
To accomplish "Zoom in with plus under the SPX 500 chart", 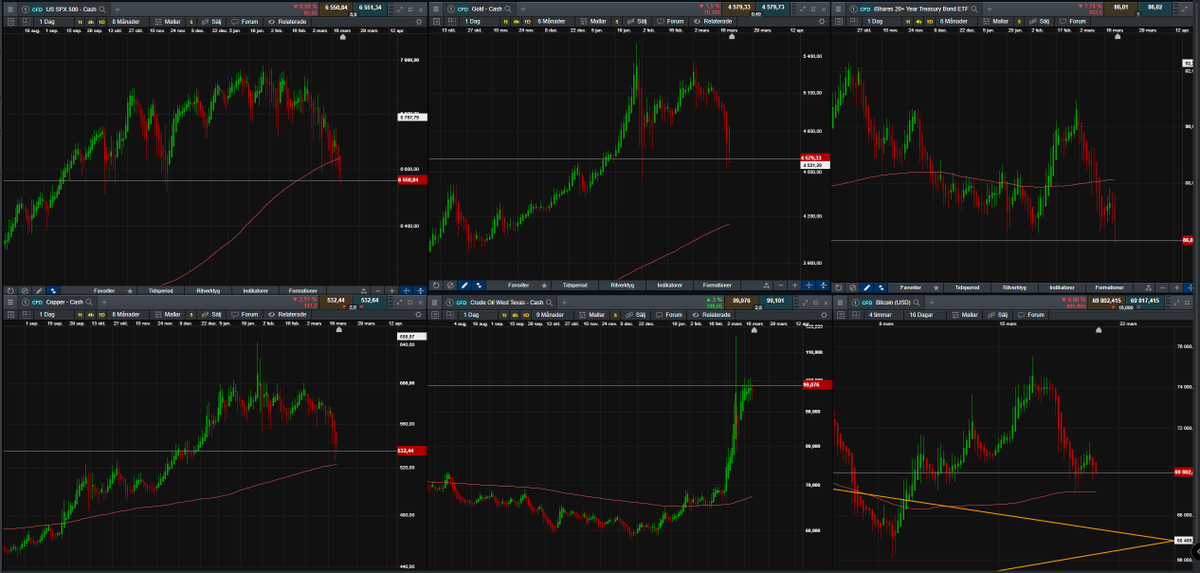I will 392,291.
